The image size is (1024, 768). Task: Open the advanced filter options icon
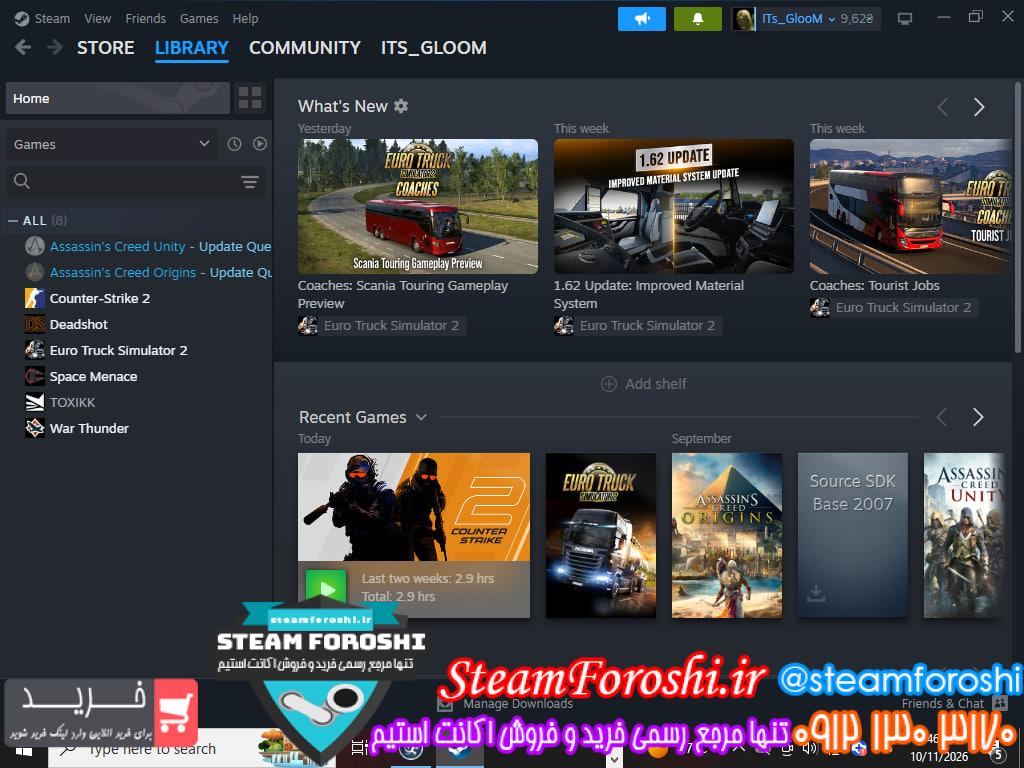(x=249, y=182)
